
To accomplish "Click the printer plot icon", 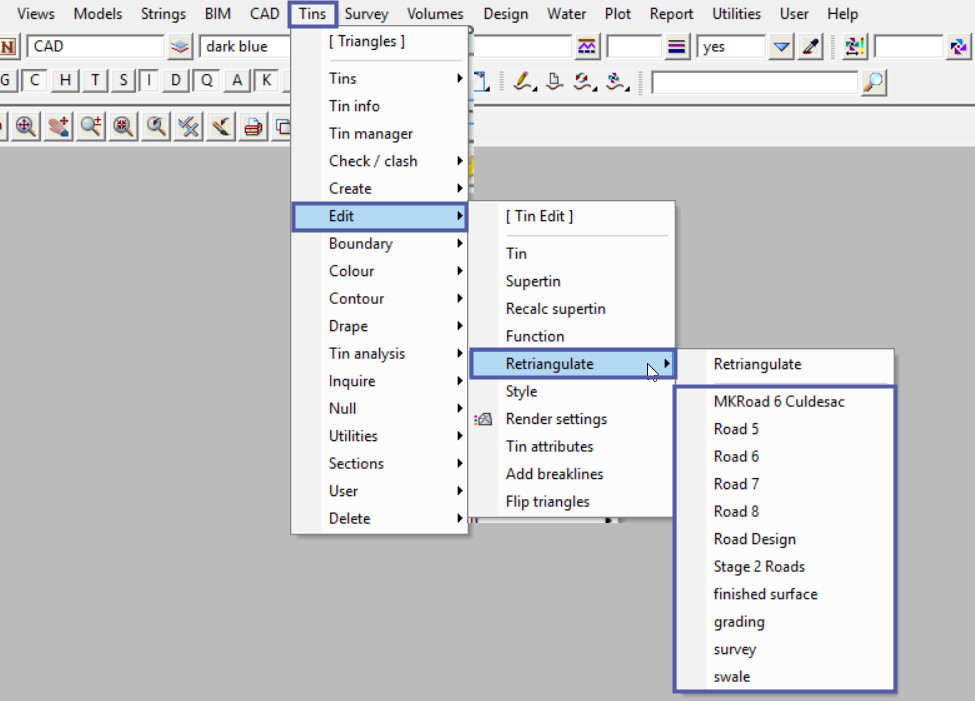I will [x=254, y=126].
